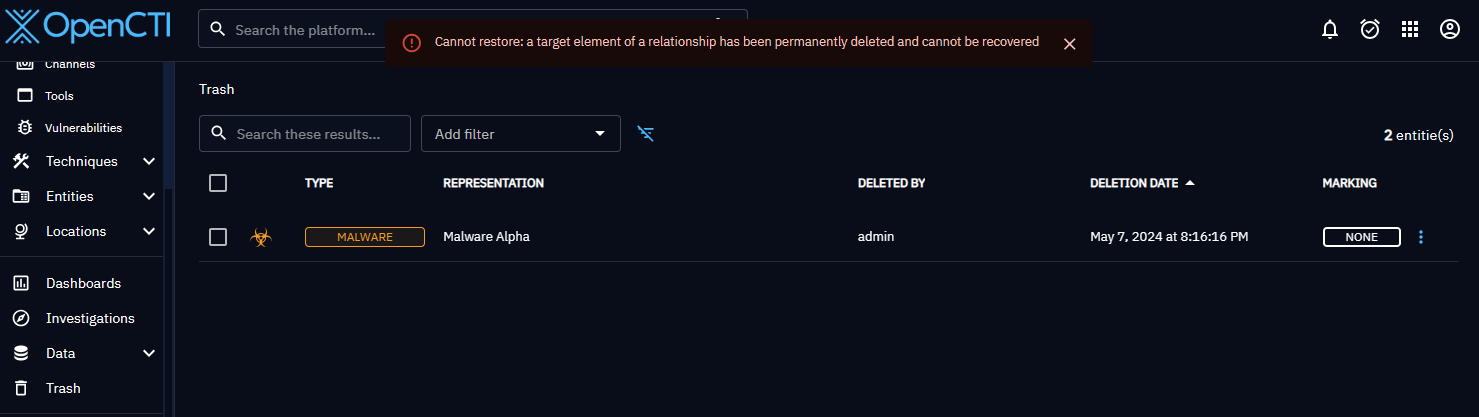Click the Malware Alpha biohazard icon

click(x=261, y=237)
